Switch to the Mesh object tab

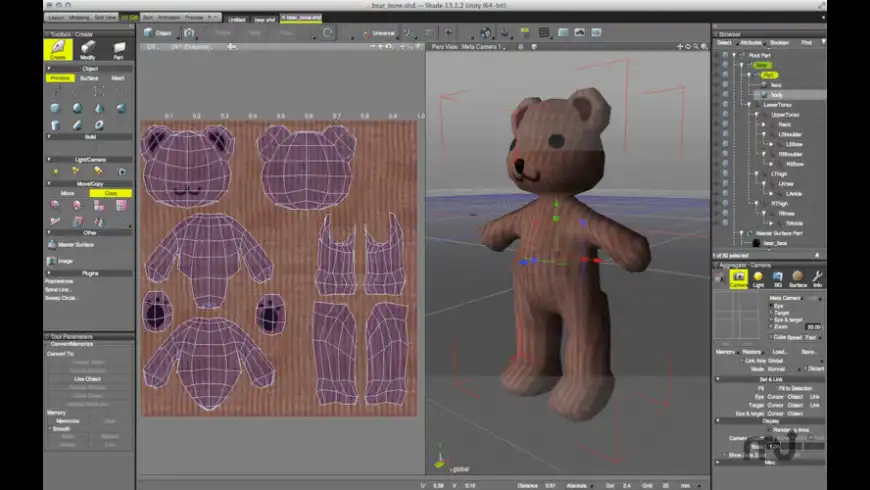pyautogui.click(x=118, y=77)
